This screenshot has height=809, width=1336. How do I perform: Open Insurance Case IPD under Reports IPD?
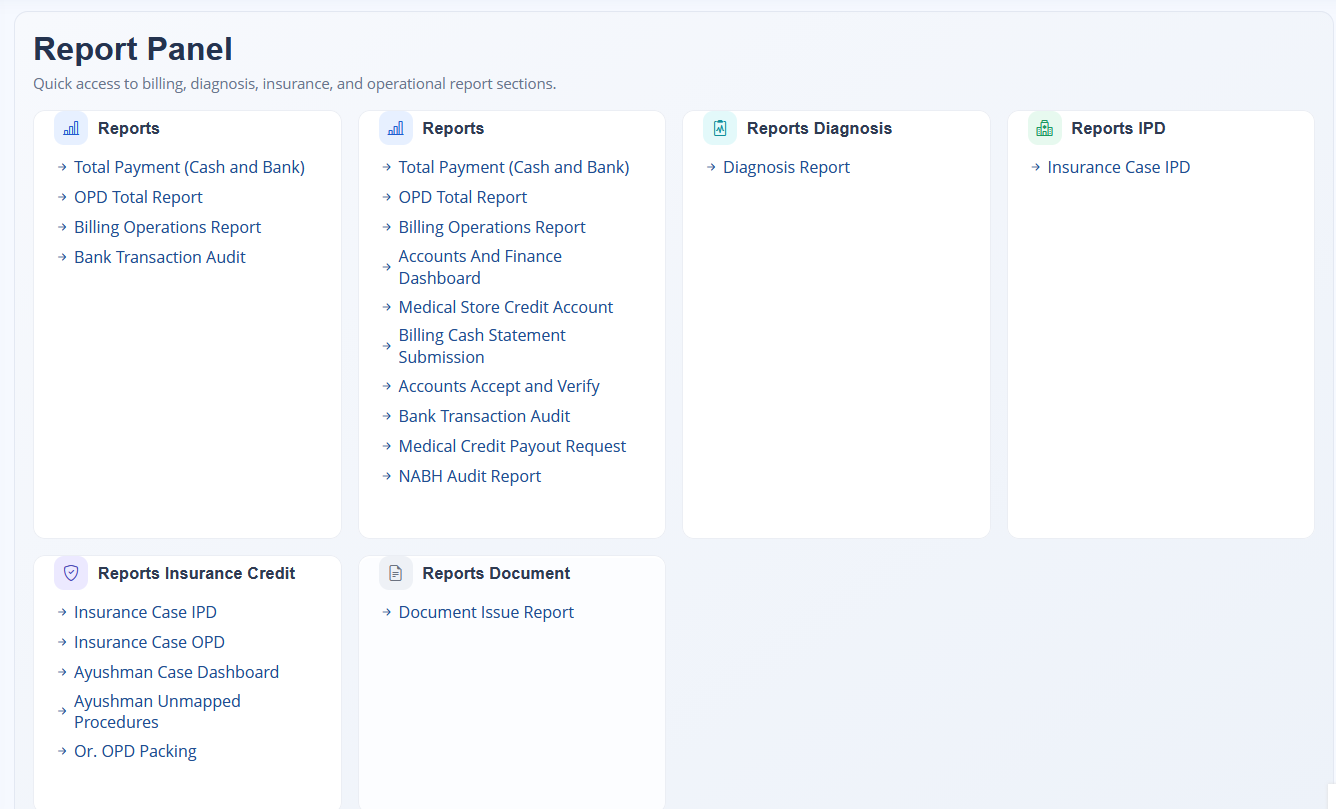click(x=1119, y=167)
